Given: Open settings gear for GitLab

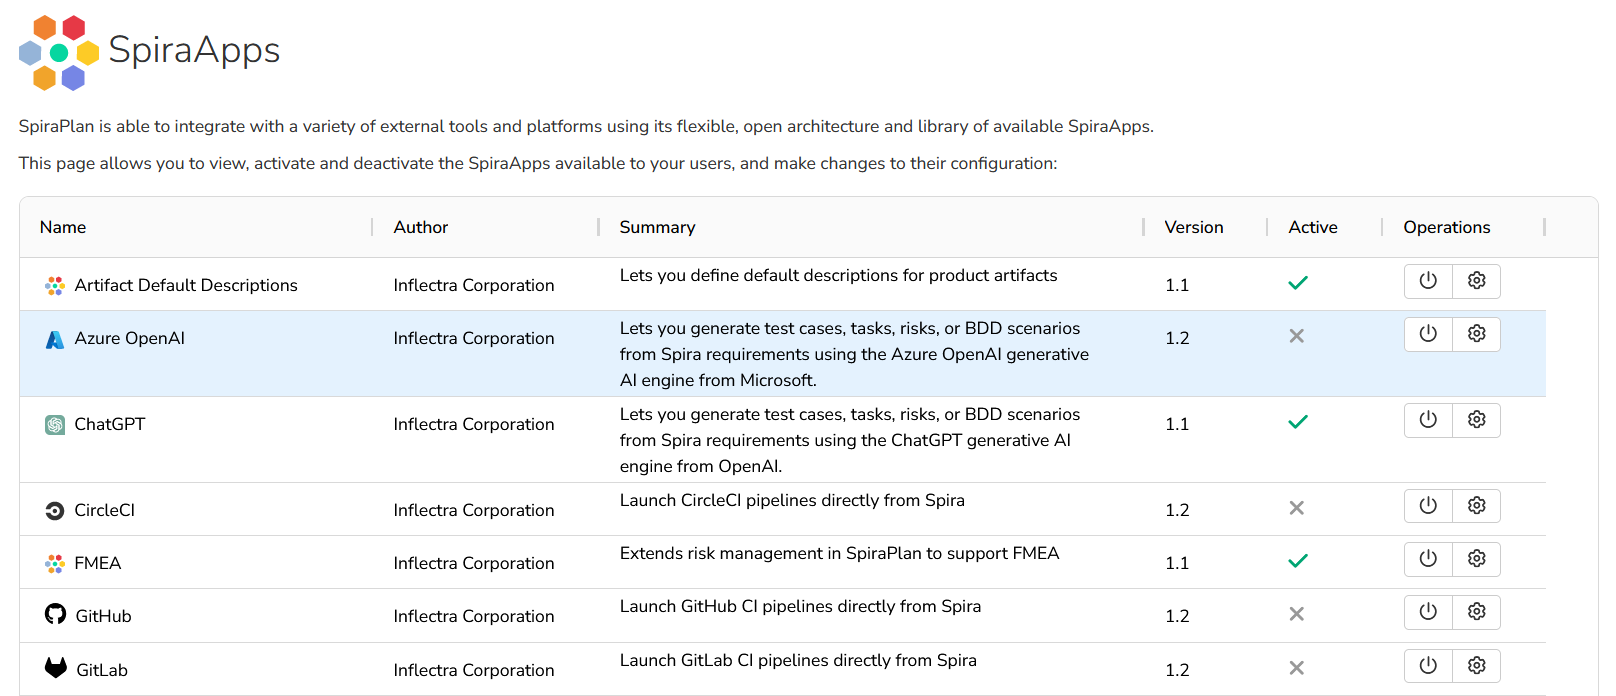Looking at the screenshot, I should coord(1476,666).
